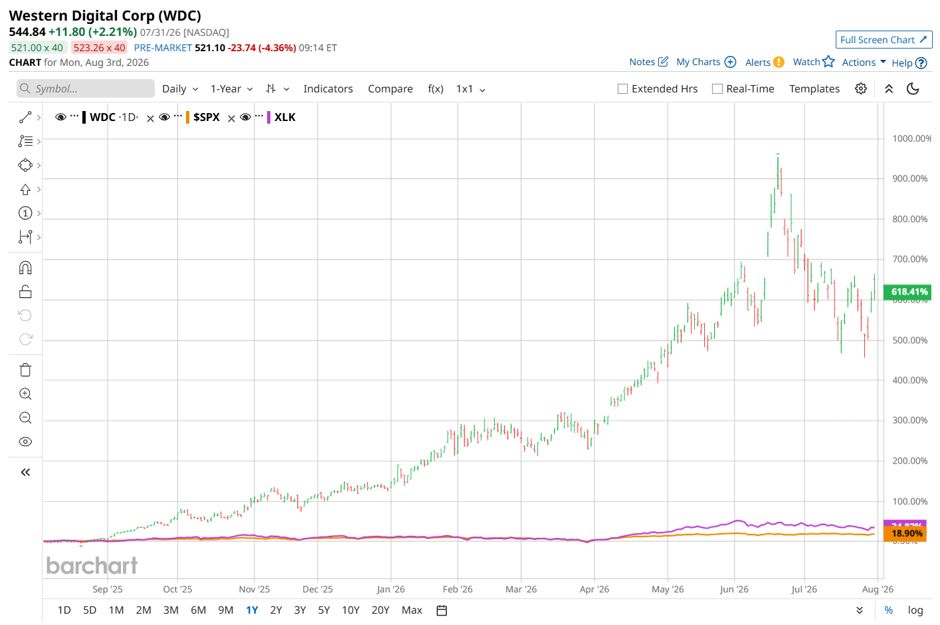940x625 pixels.
Task: Toggle XLK series visibility eye
Action: click(x=245, y=117)
